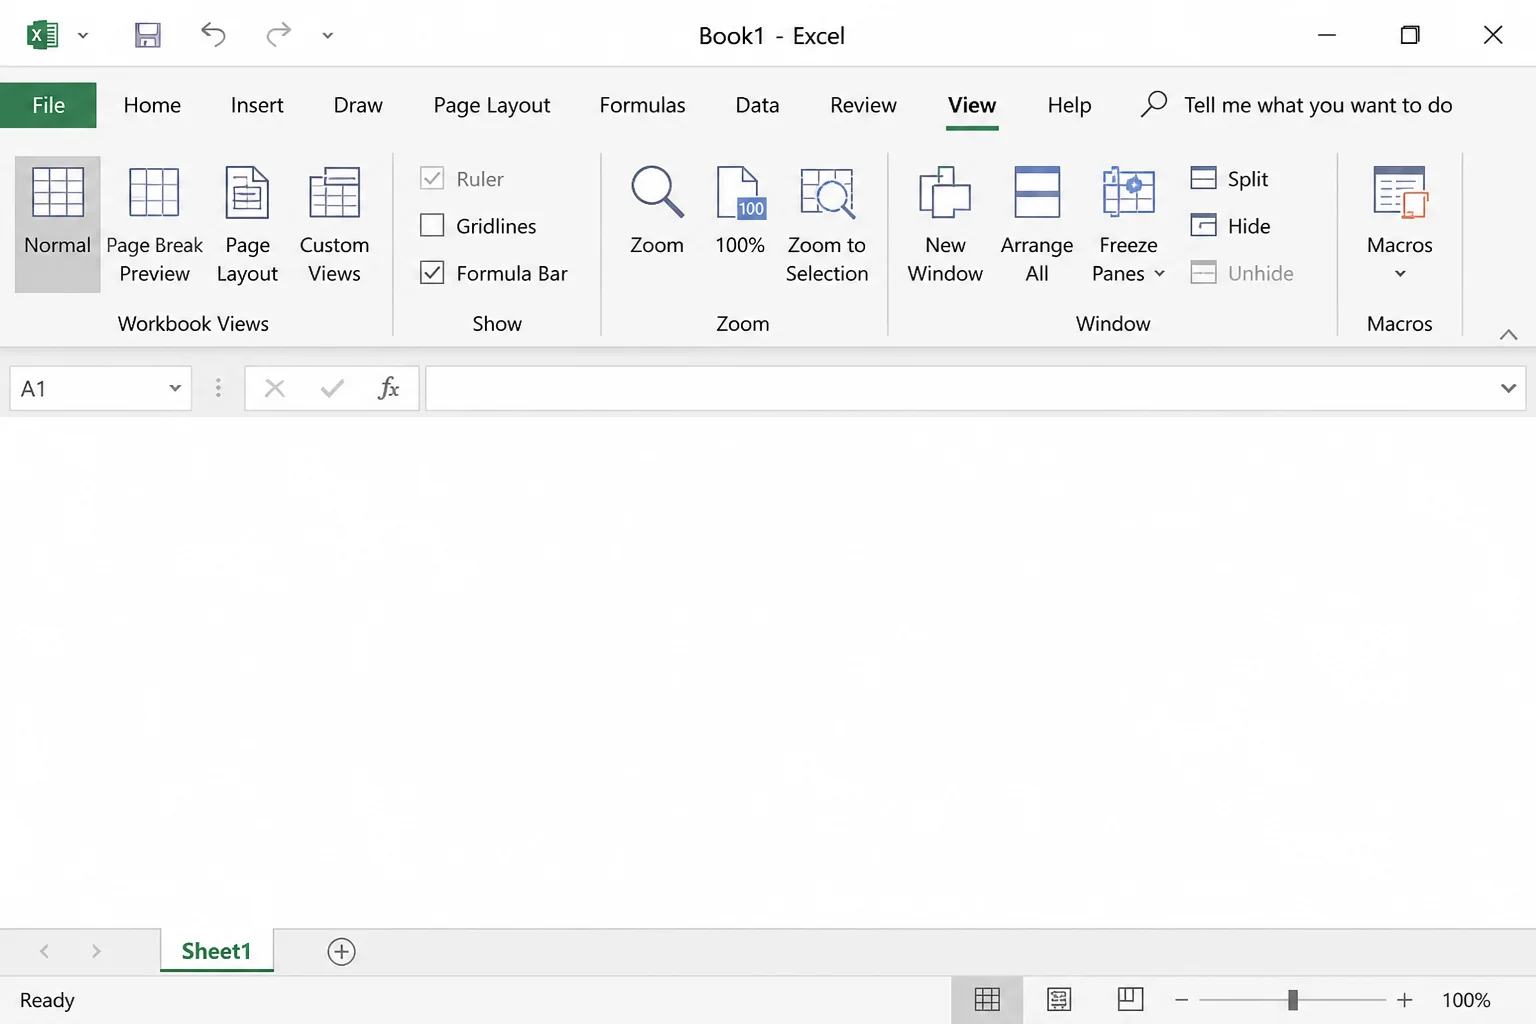The height and width of the screenshot is (1024, 1536).
Task: Select the Sheet1 tab
Action: 216,951
